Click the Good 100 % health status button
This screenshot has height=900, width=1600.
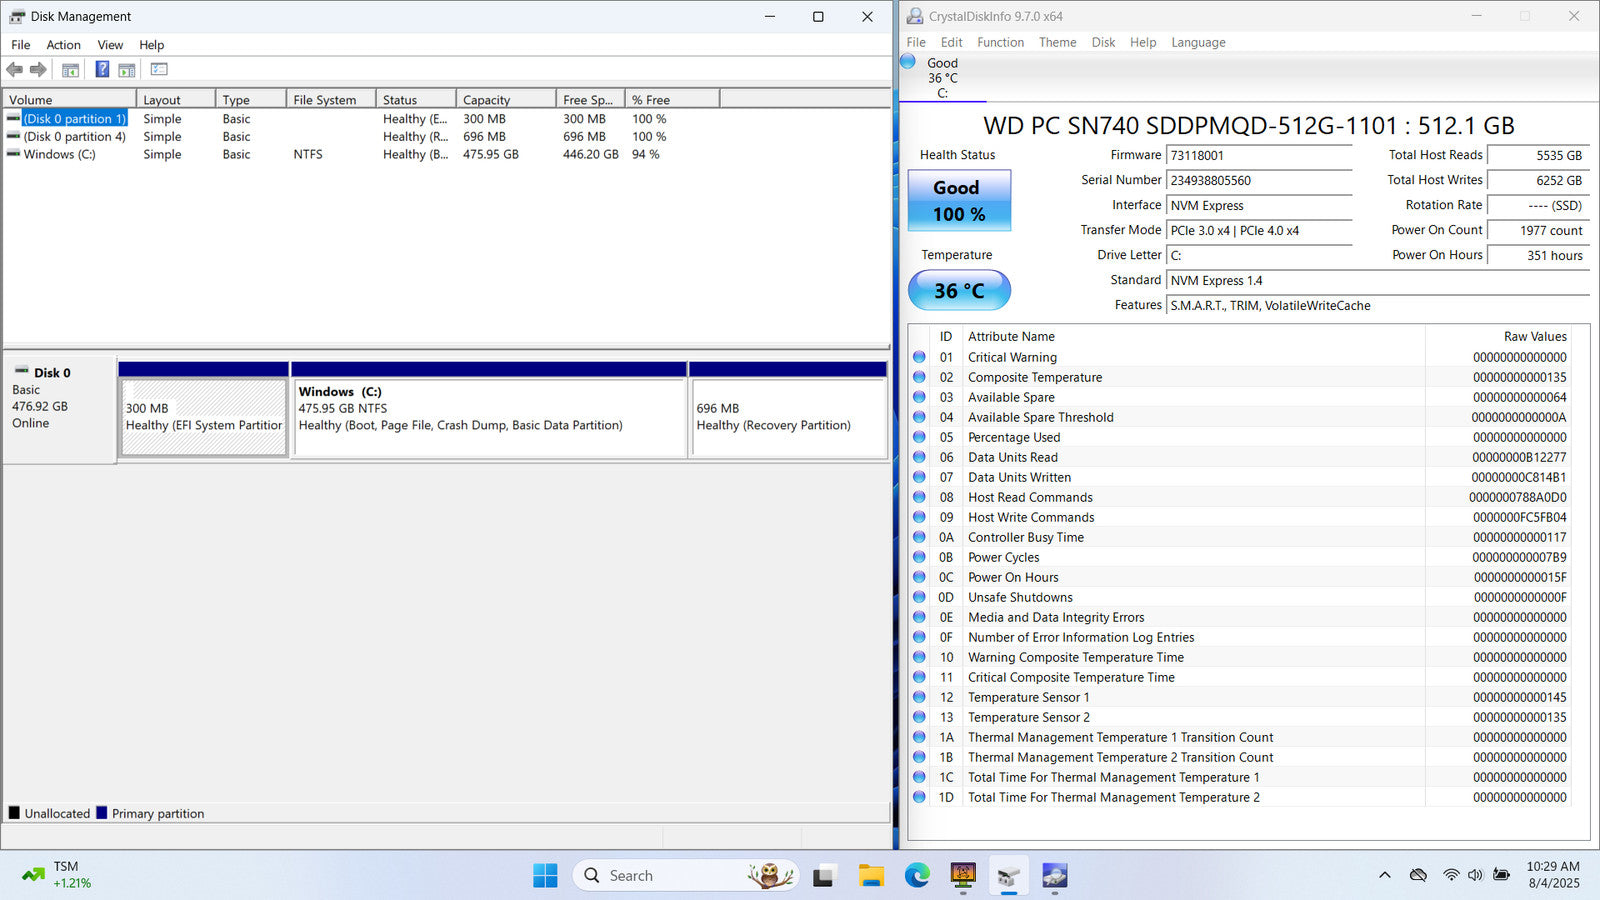click(959, 201)
